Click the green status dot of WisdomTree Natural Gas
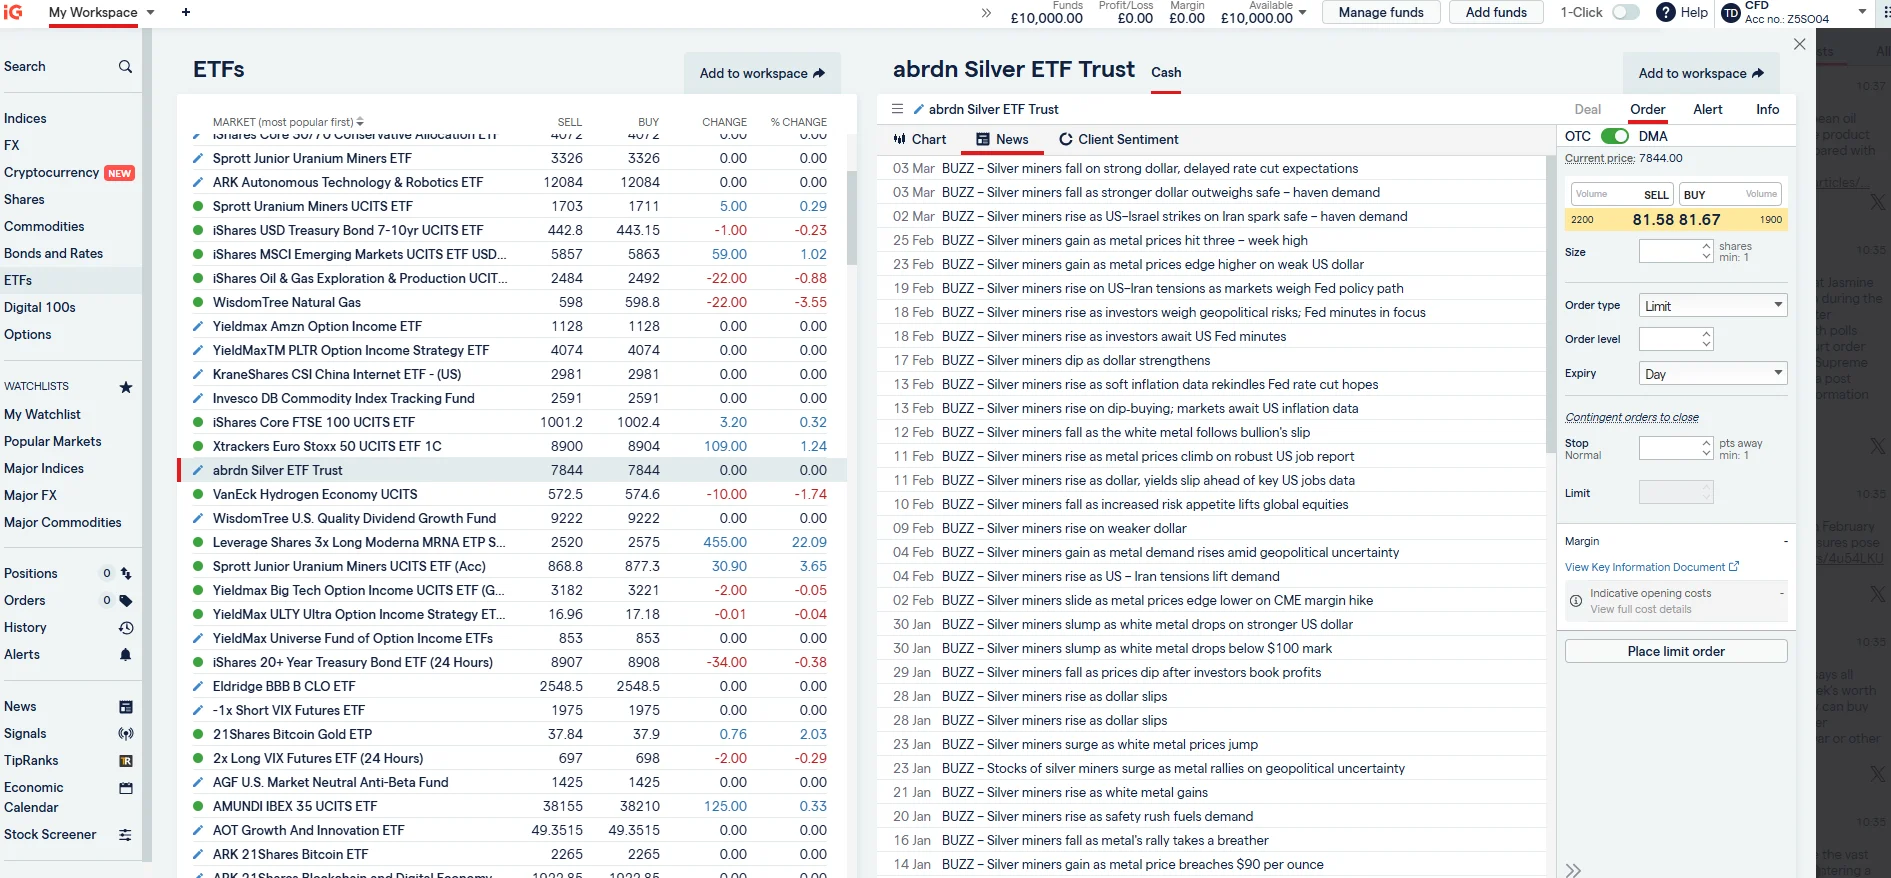The image size is (1891, 878). pos(198,302)
